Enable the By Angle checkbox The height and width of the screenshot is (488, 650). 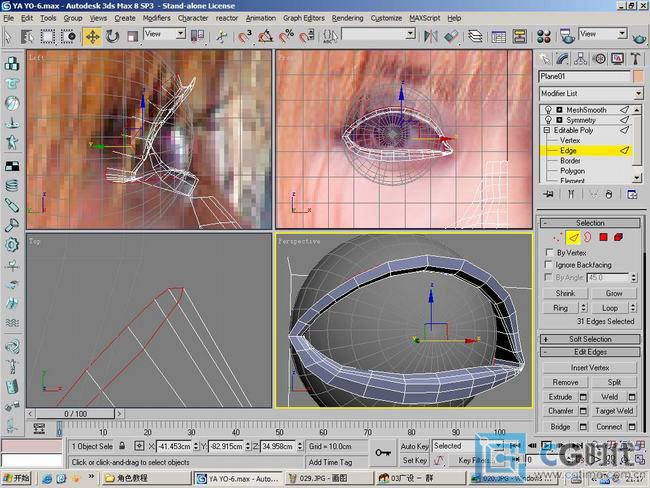548,277
